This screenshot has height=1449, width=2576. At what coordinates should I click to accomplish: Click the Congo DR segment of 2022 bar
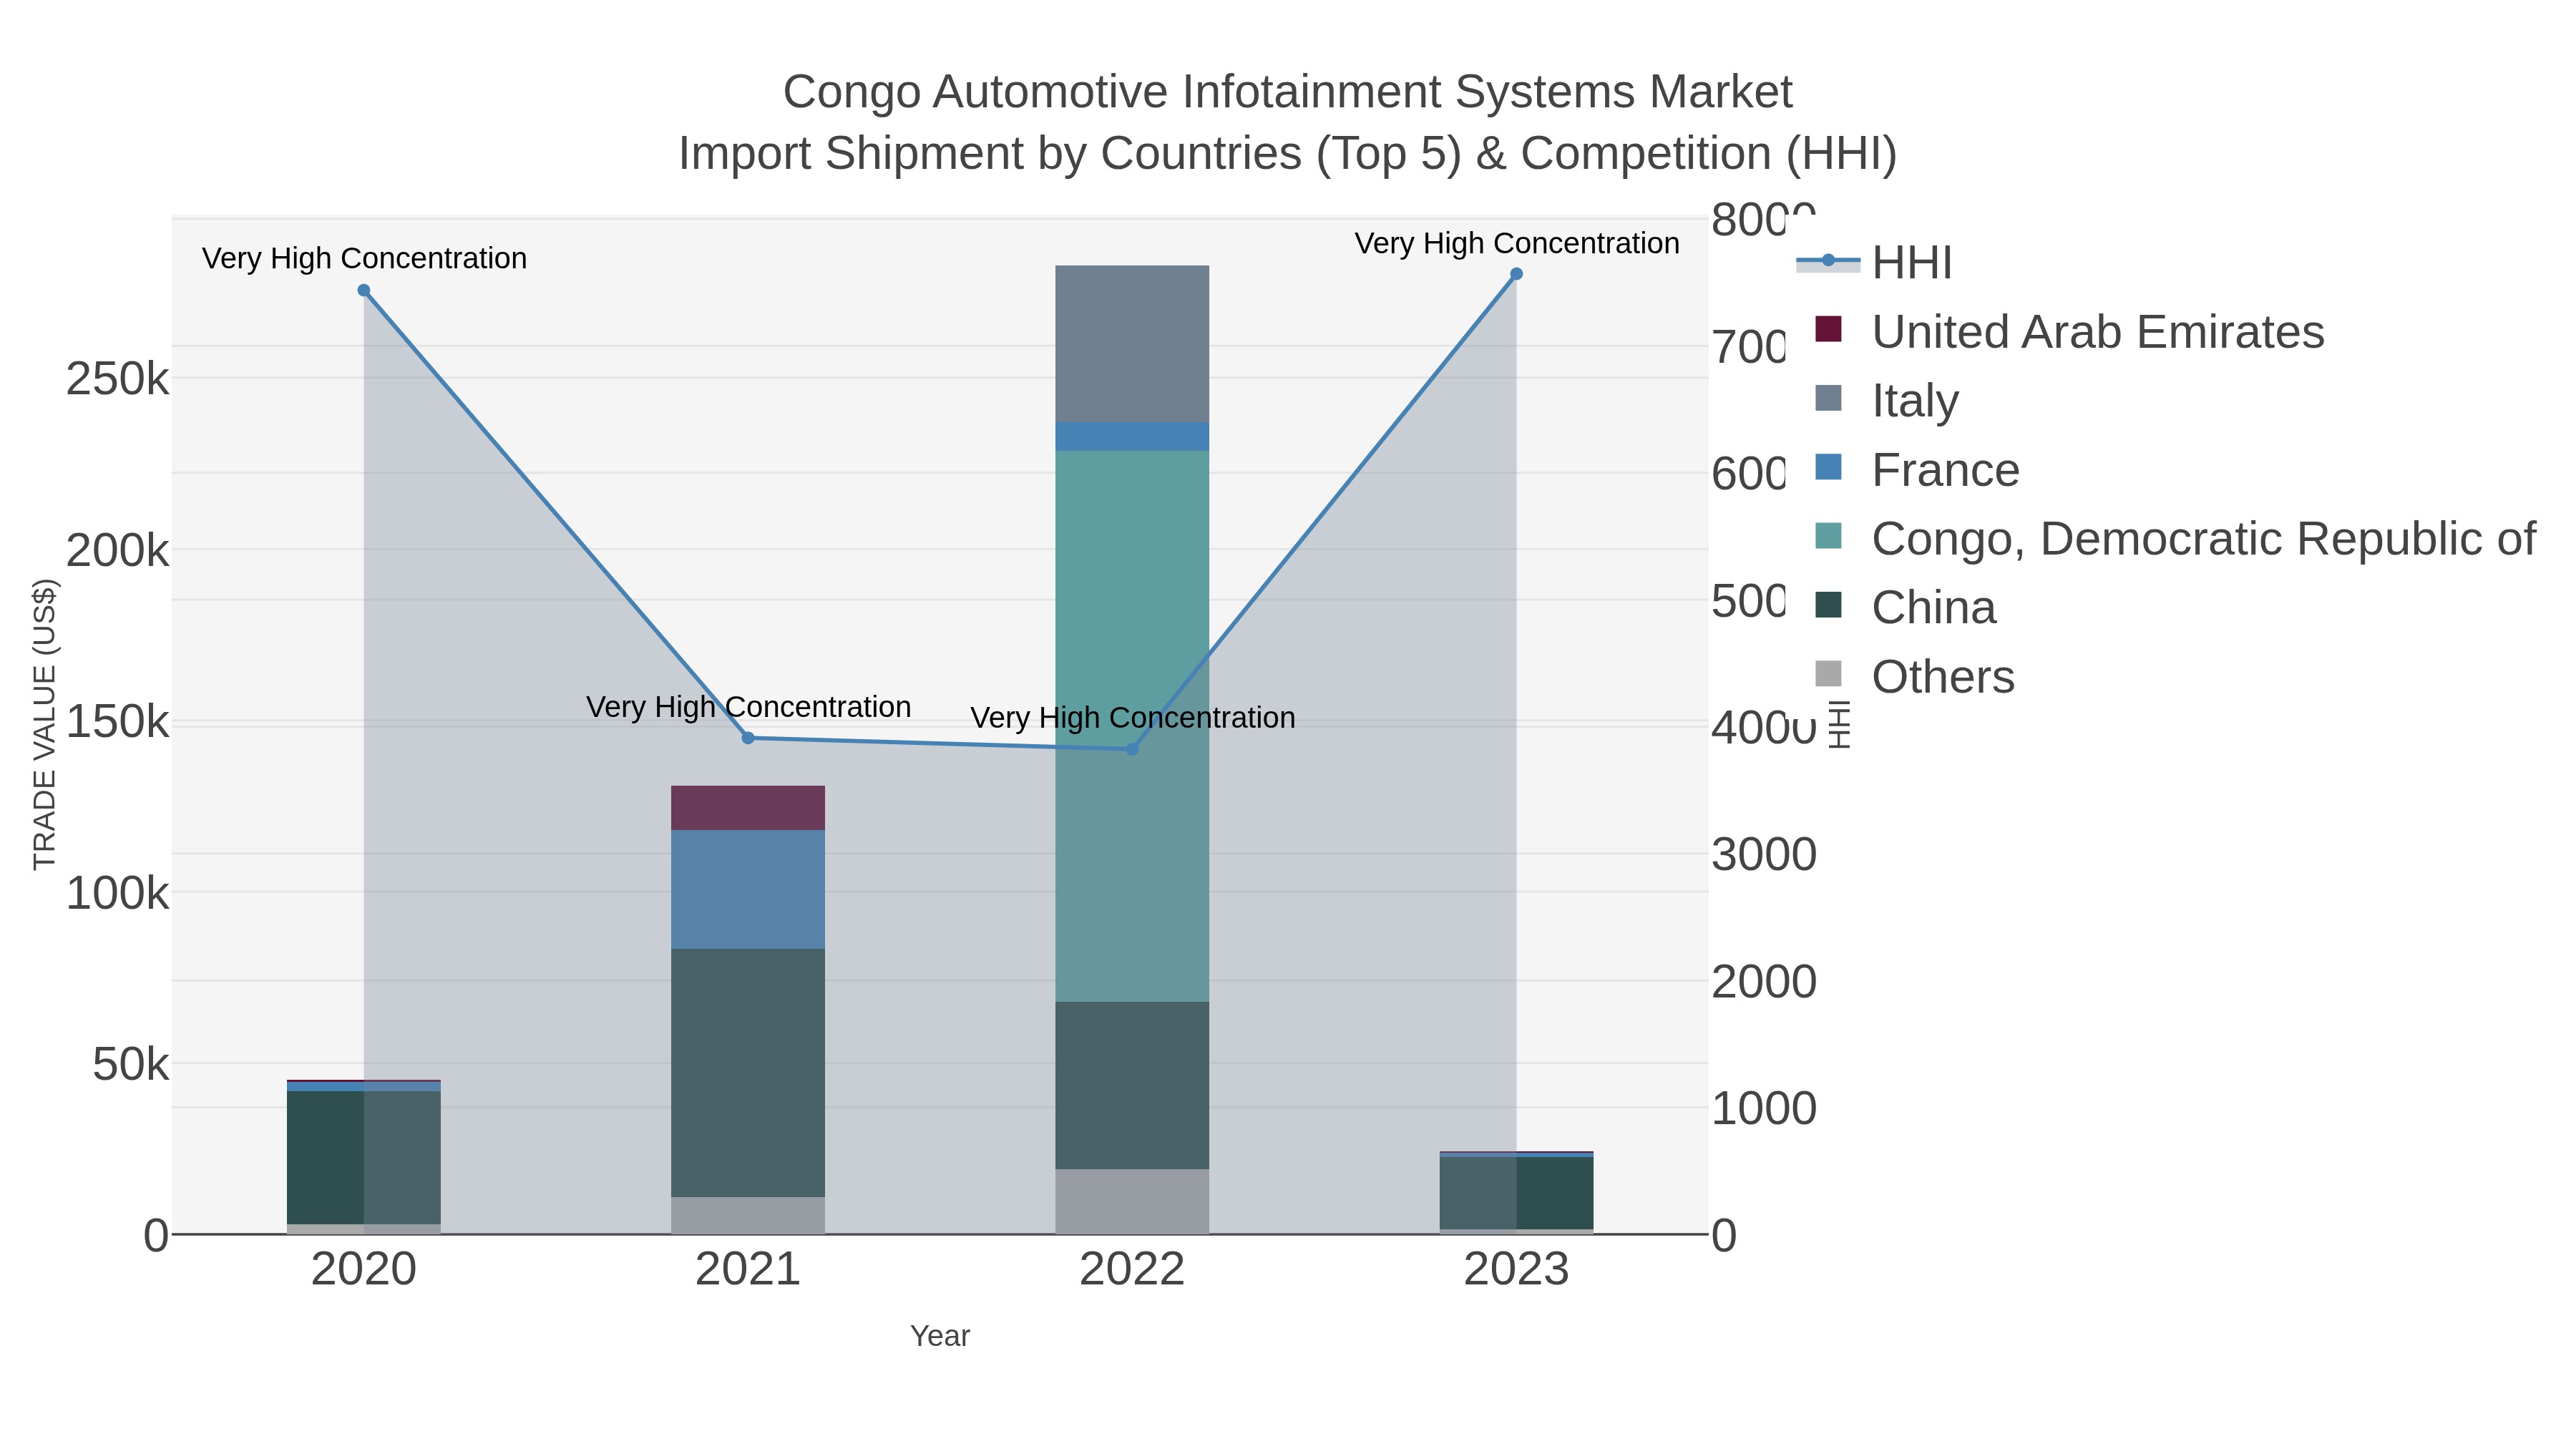pos(1132,726)
